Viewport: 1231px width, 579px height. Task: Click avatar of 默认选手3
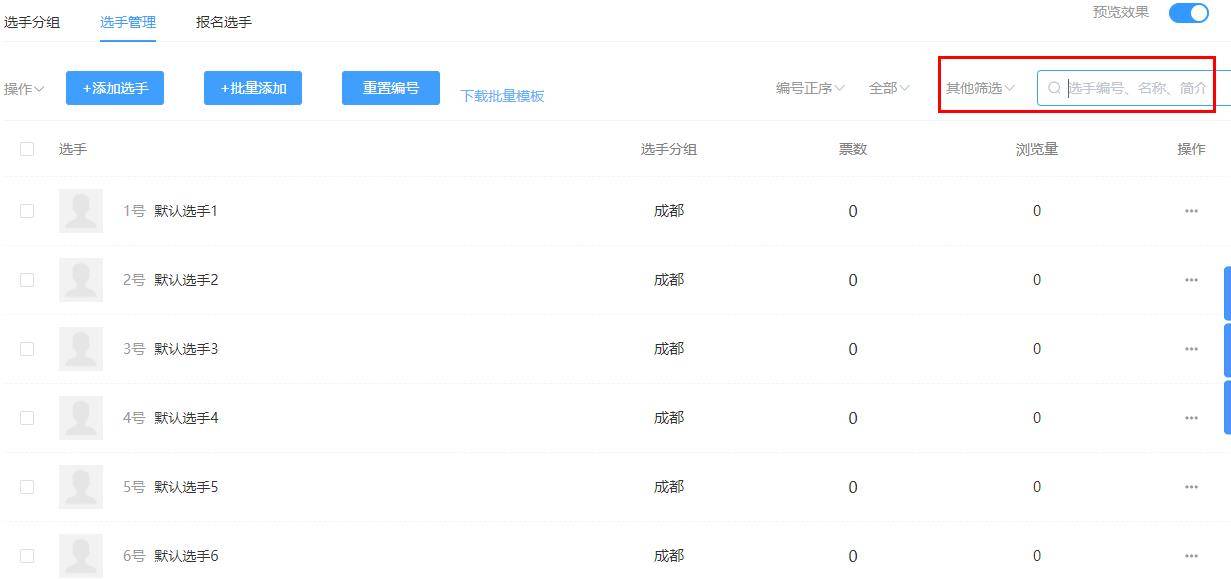click(x=81, y=349)
